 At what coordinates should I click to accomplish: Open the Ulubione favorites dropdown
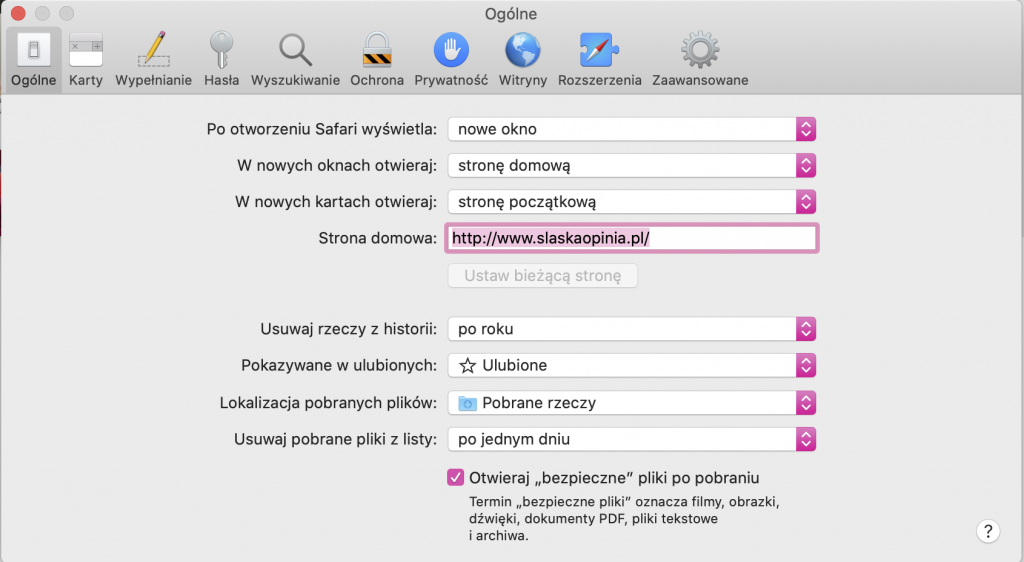point(632,366)
